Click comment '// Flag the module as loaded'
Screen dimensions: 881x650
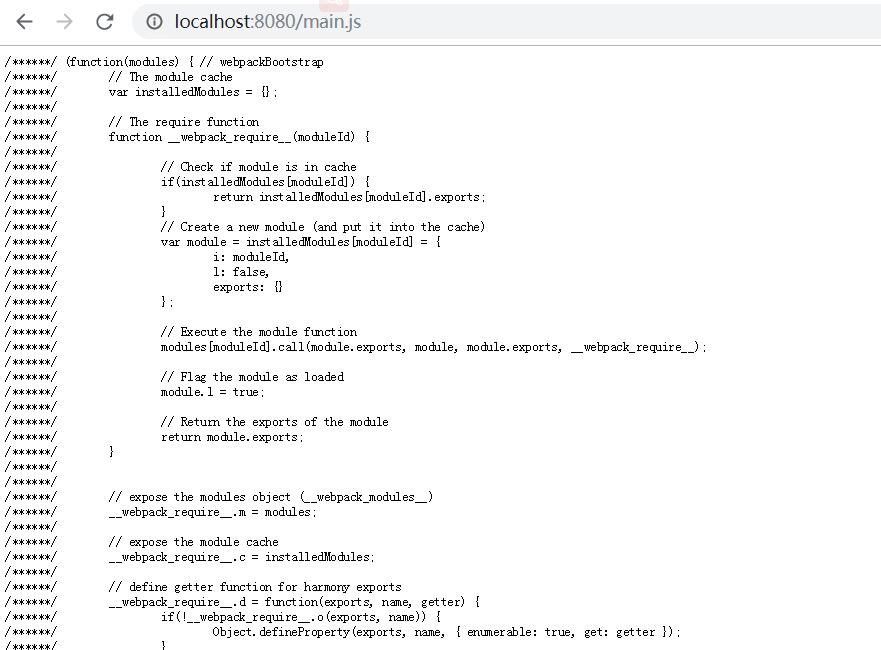252,377
